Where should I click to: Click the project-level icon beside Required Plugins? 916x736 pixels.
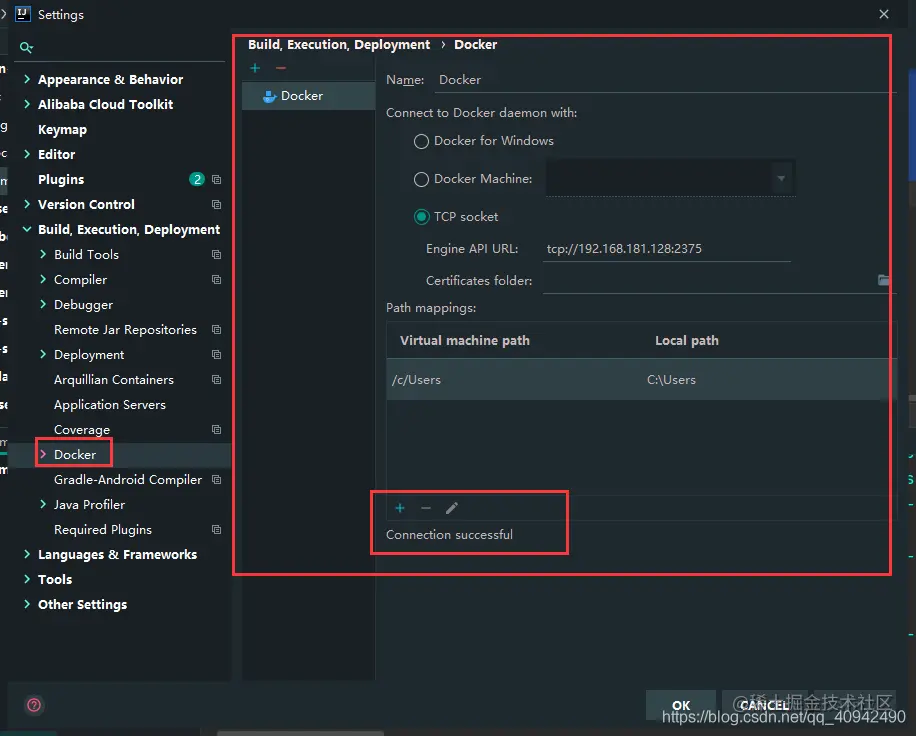(217, 530)
